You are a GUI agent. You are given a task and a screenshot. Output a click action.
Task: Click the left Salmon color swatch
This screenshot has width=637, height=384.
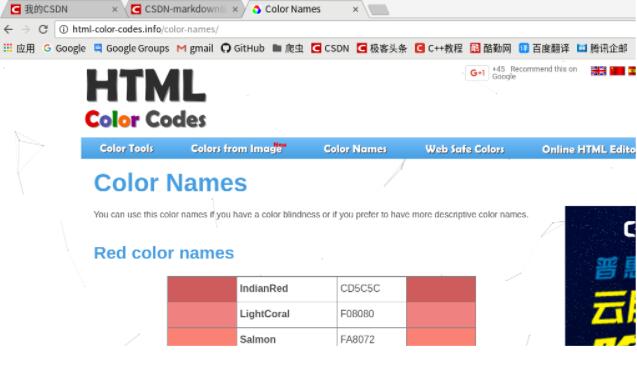202,337
